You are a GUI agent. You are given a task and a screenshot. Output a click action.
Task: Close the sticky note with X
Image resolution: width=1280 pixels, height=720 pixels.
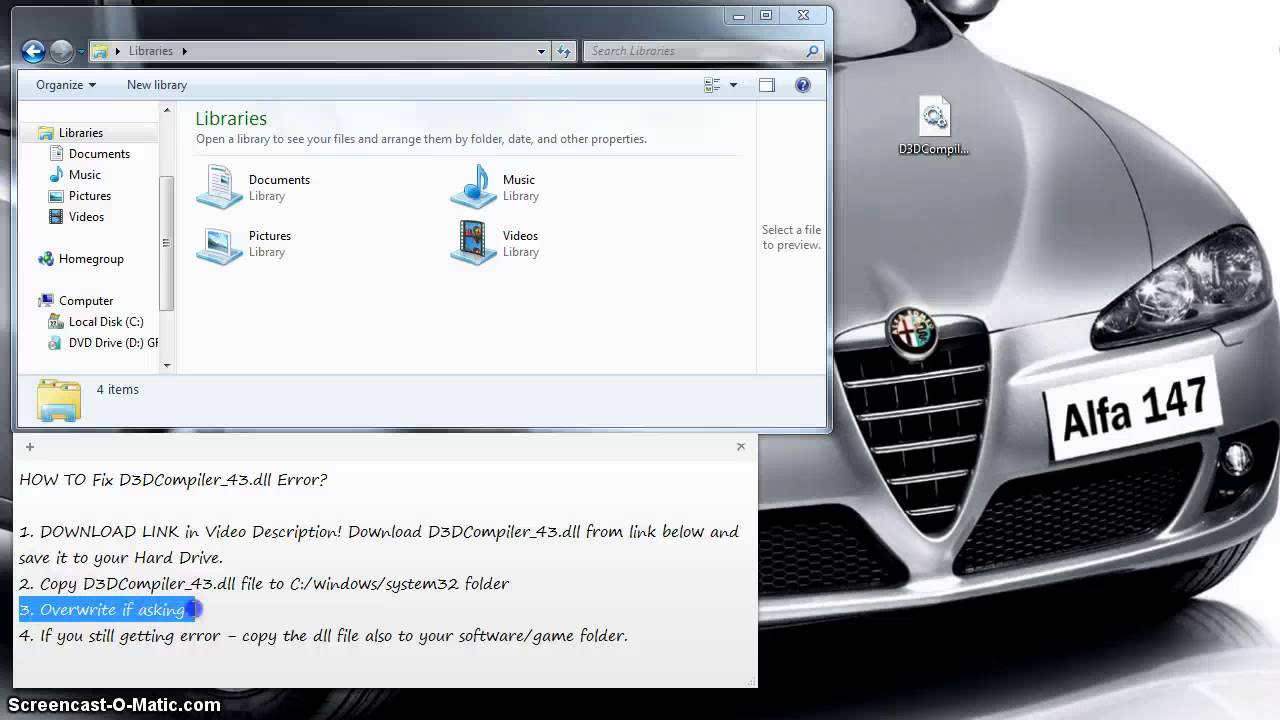tap(741, 447)
